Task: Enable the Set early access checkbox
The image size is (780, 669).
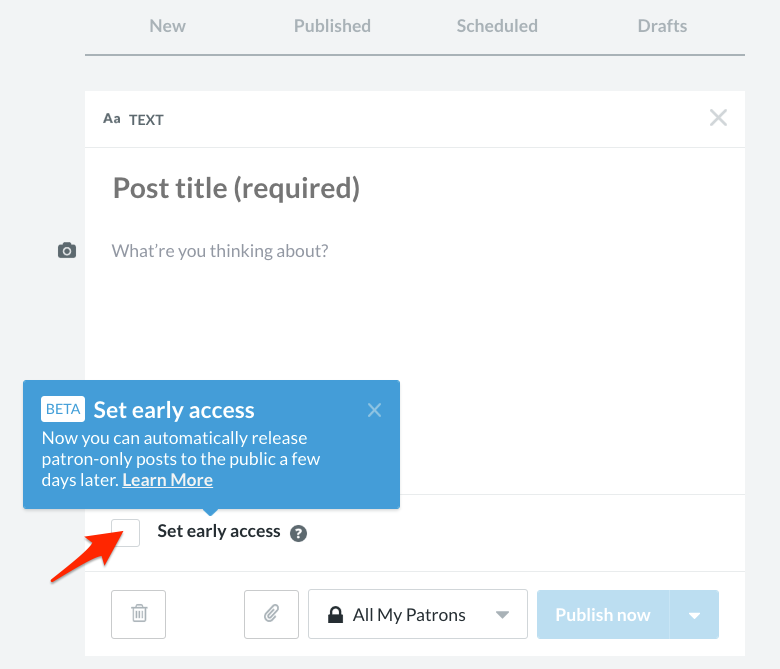Action: click(126, 533)
